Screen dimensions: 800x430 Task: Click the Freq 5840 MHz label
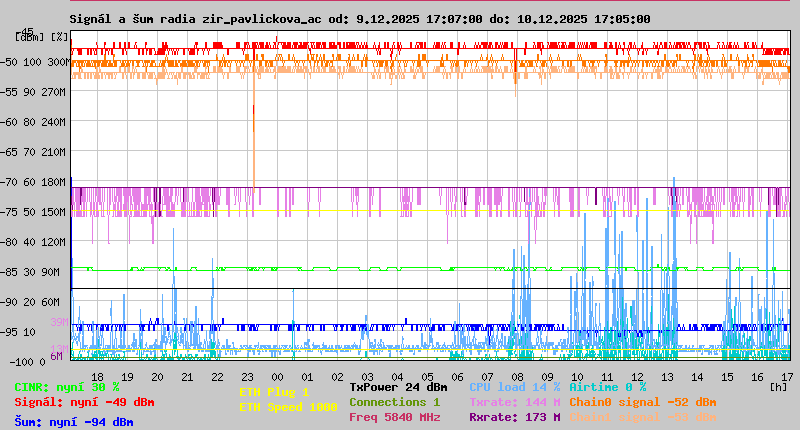(x=394, y=417)
